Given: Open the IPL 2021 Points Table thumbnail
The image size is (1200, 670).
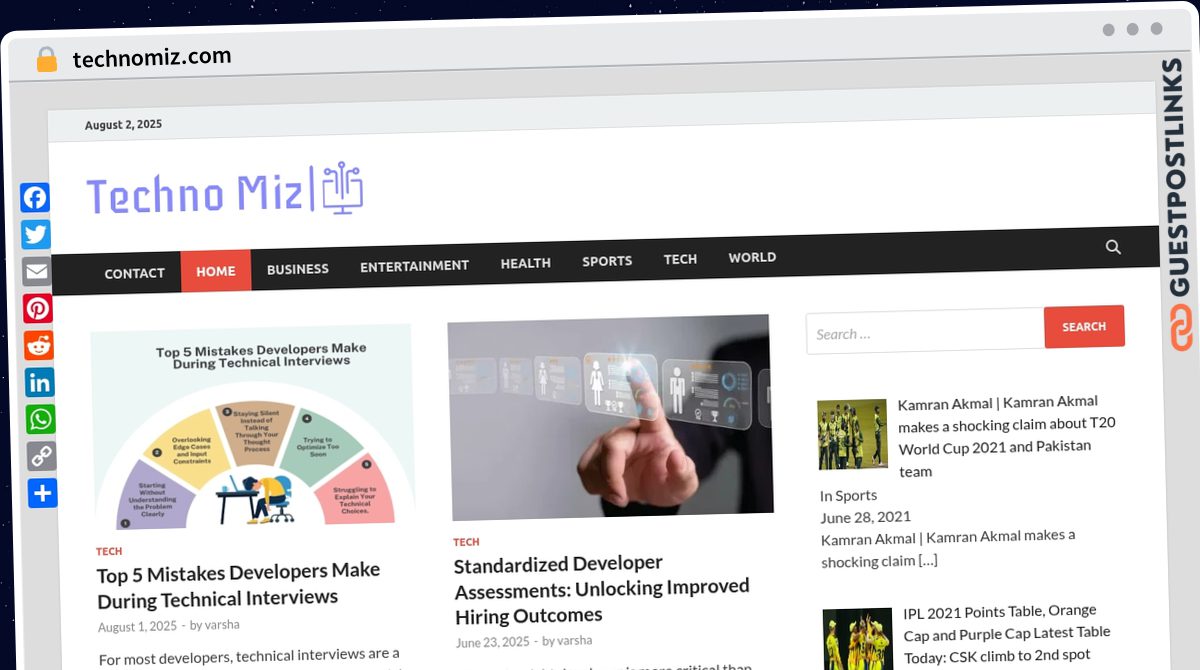Looking at the screenshot, I should pyautogui.click(x=858, y=638).
